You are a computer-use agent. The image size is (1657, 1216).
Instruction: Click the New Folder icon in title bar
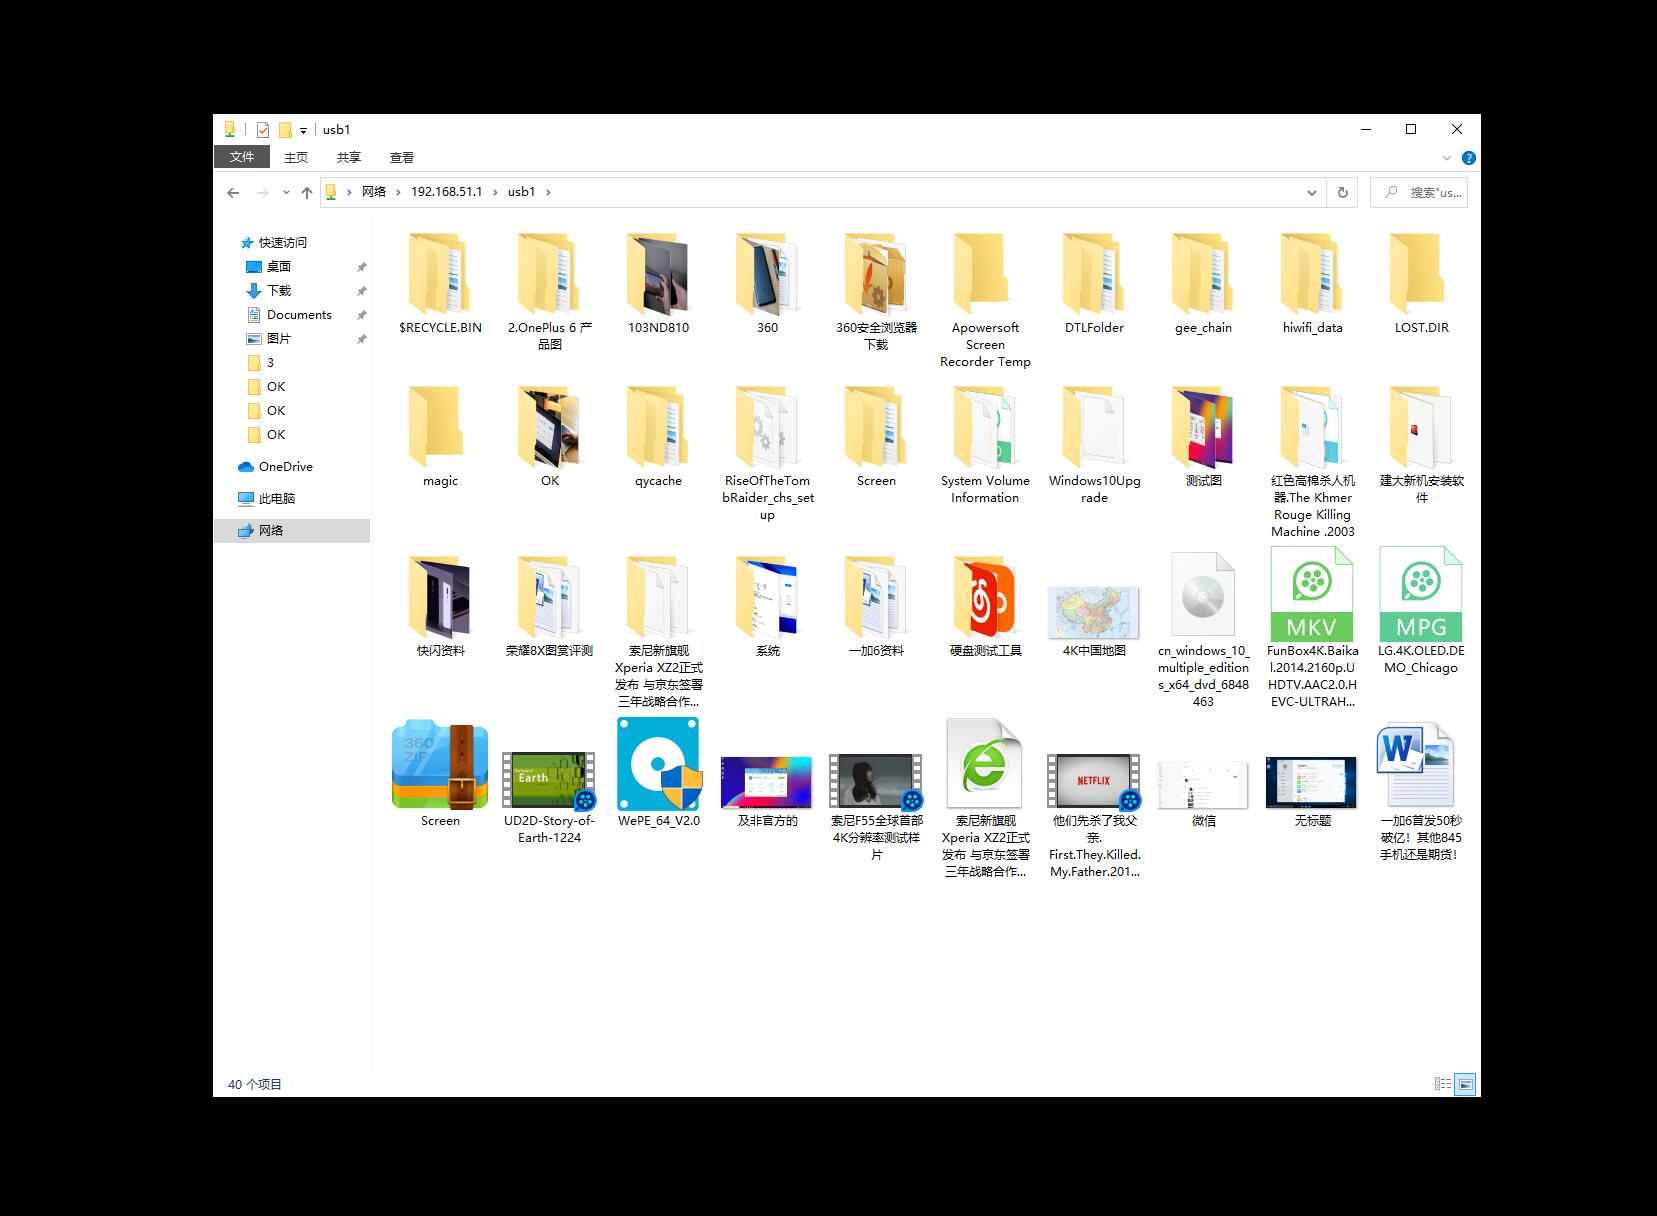pyautogui.click(x=285, y=130)
